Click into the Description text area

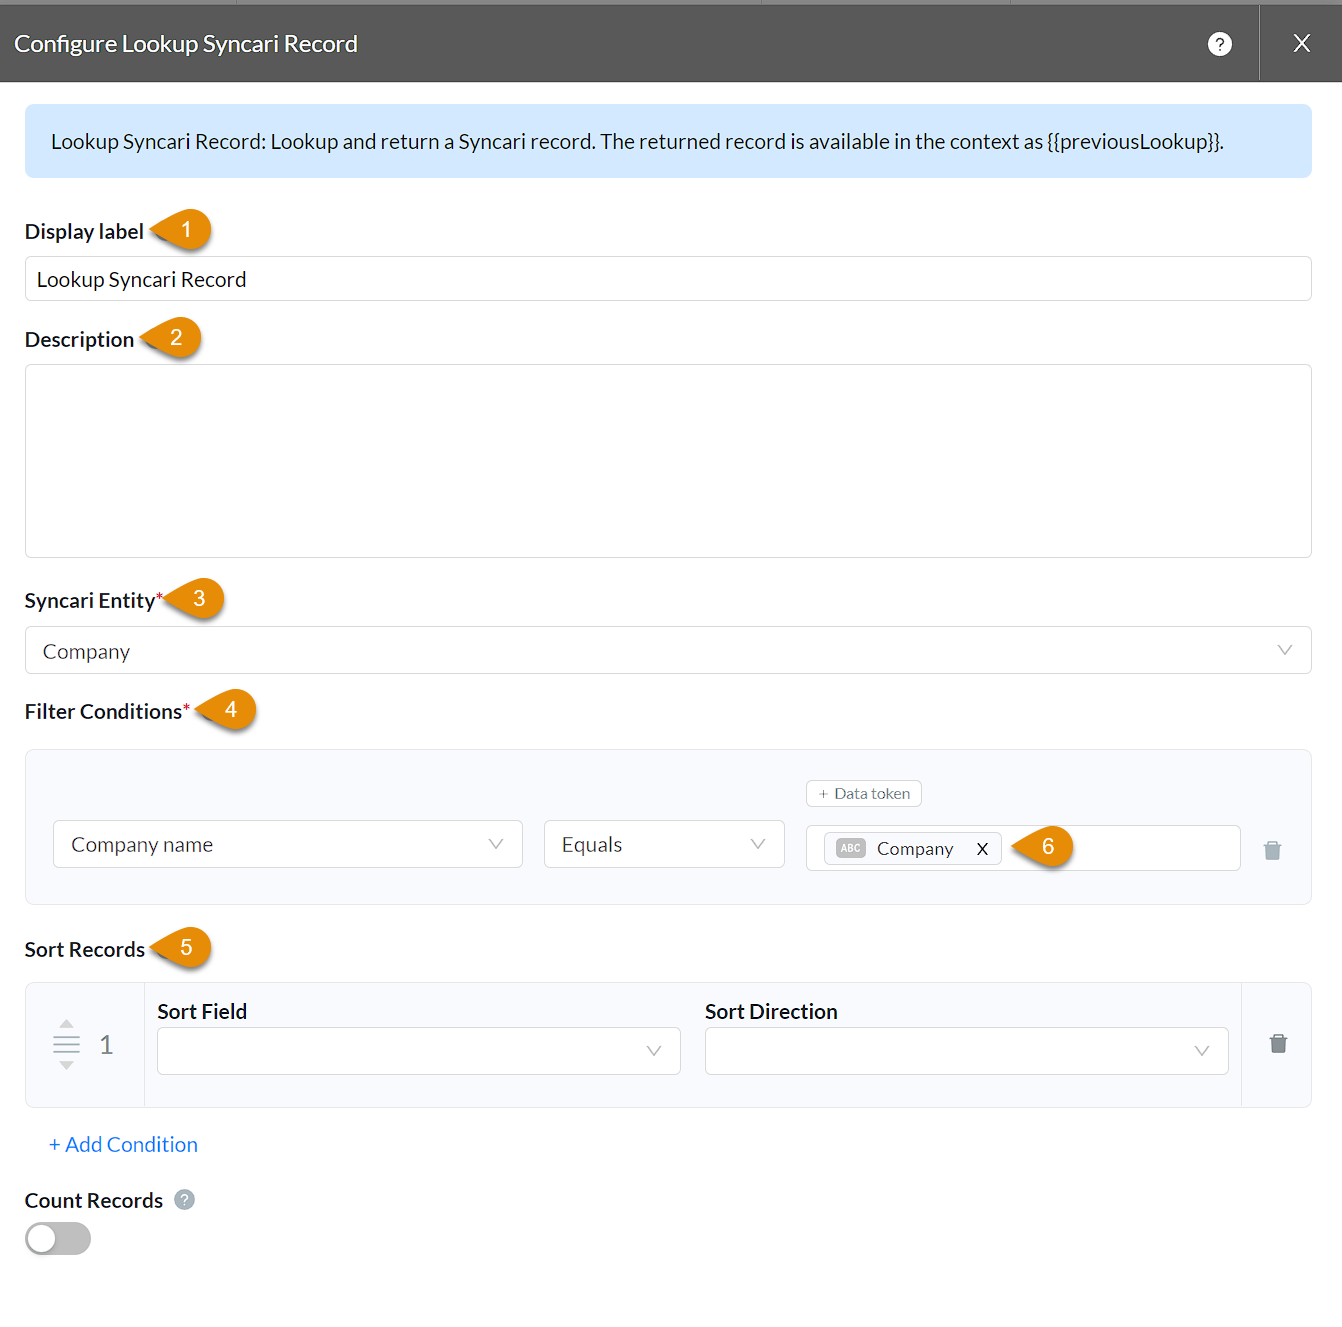668,461
